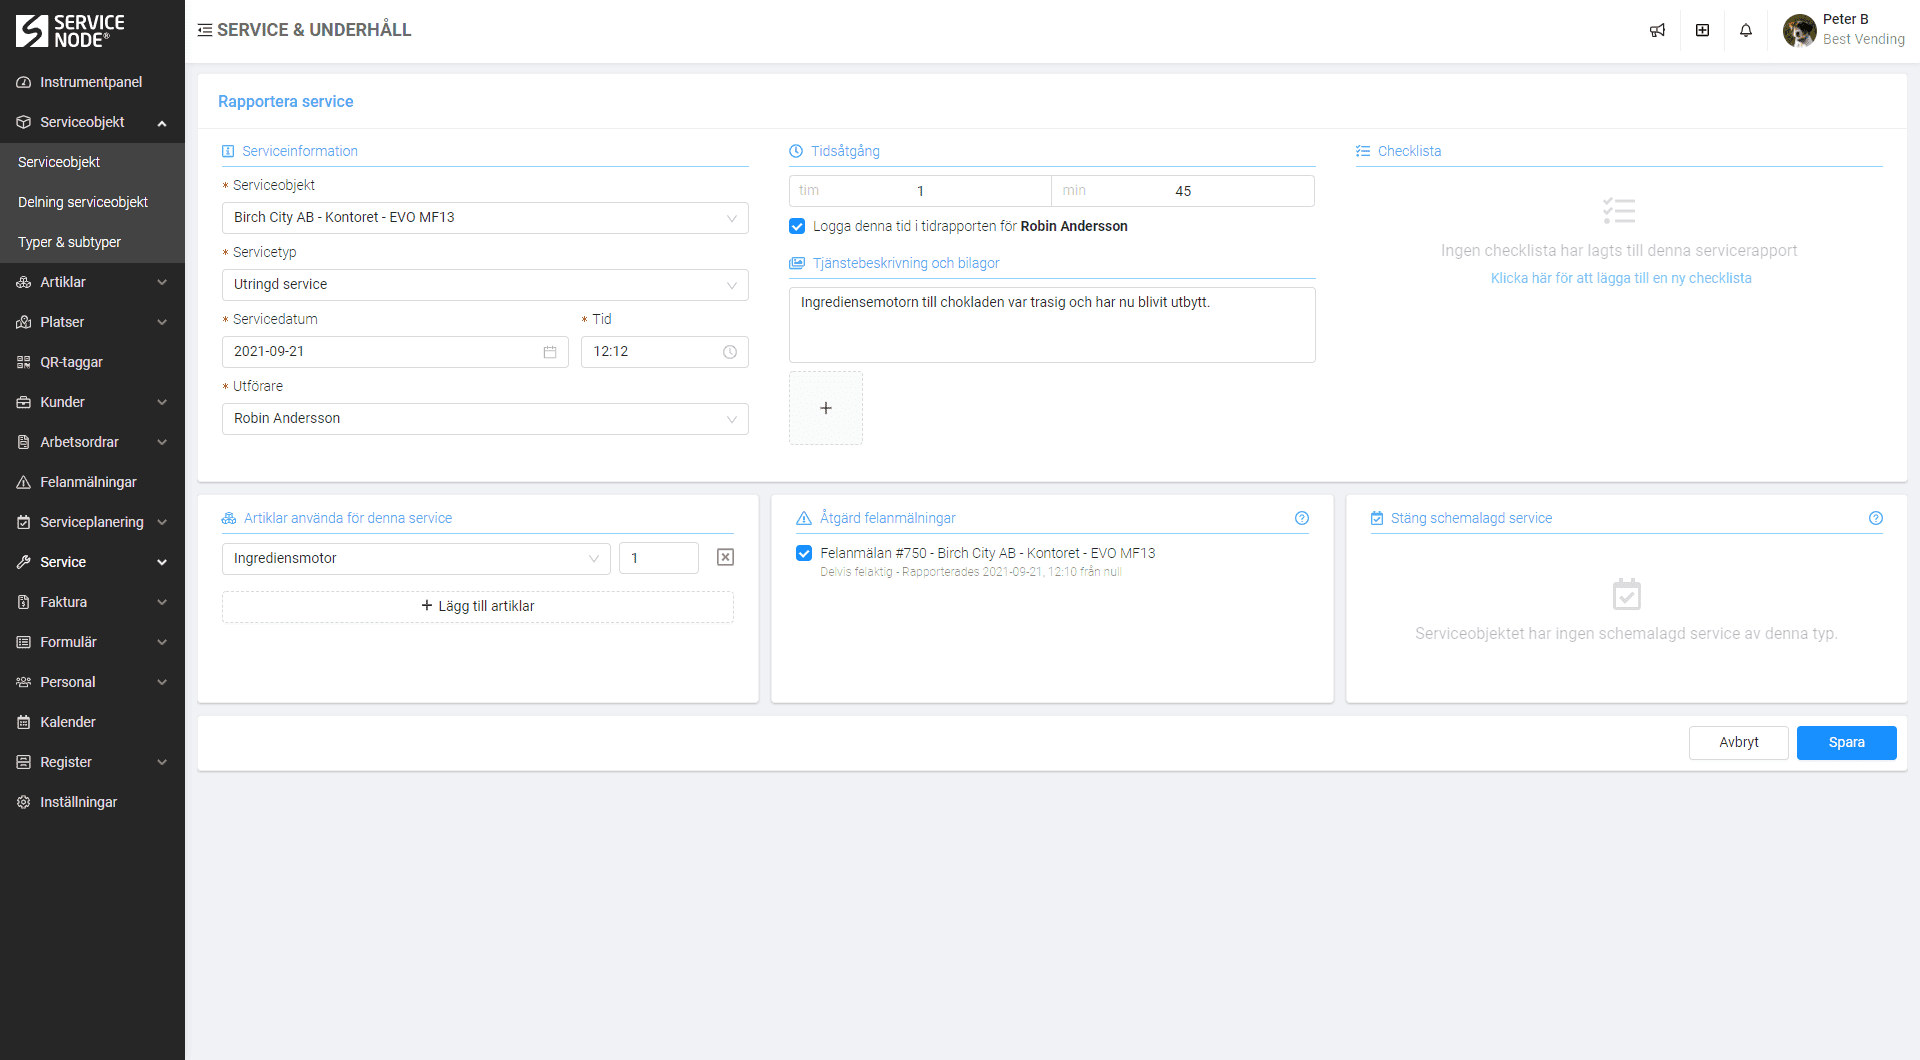The height and width of the screenshot is (1060, 1920).
Task: Uncheck time logging for Robin Andersson
Action: point(797,226)
